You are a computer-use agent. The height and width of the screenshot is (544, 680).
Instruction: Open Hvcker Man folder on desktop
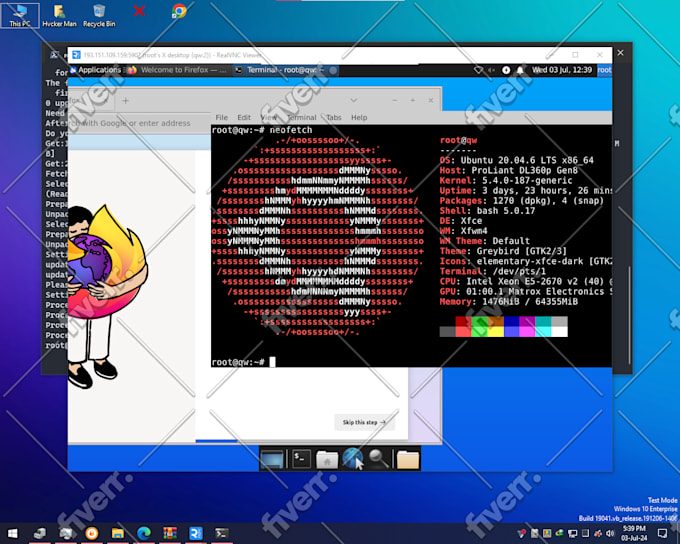(x=59, y=16)
